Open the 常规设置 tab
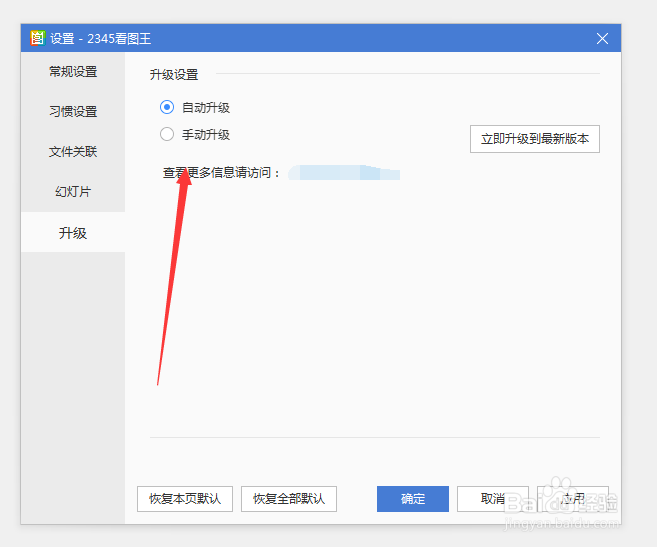 (73, 72)
